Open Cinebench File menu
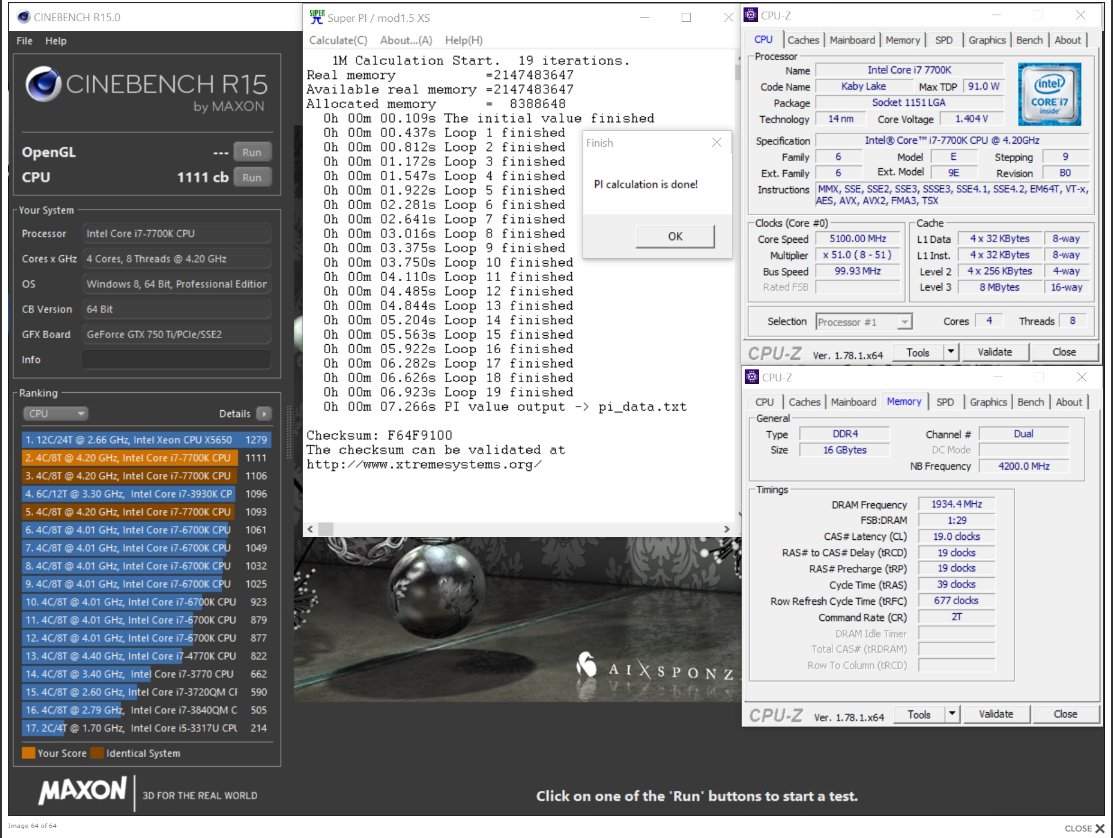The image size is (1113, 838). click(x=25, y=41)
